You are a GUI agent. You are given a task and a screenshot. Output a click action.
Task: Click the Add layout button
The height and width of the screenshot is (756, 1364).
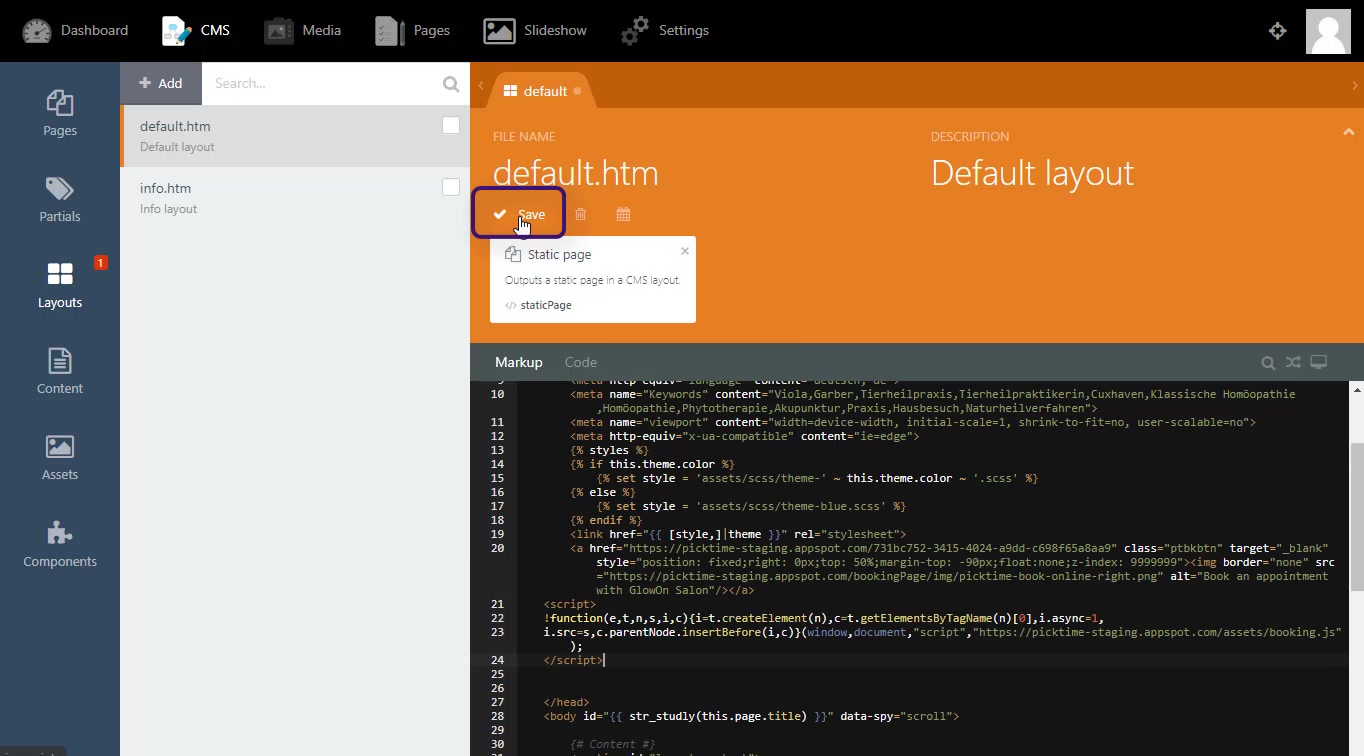pyautogui.click(x=161, y=84)
